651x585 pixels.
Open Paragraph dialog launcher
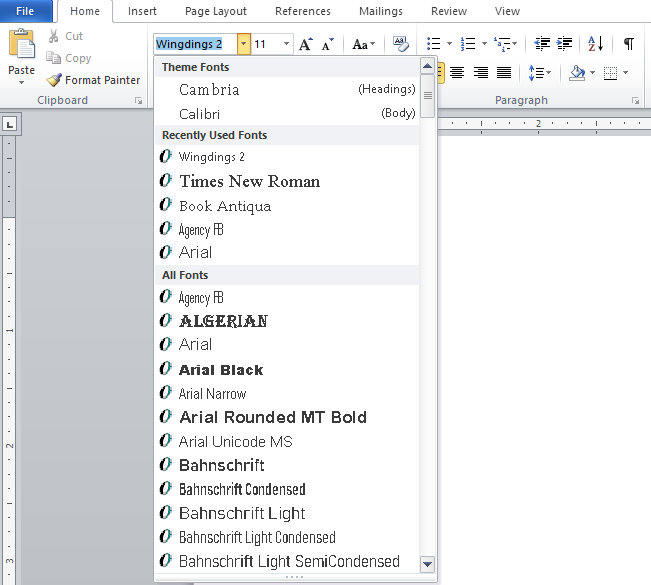point(635,100)
